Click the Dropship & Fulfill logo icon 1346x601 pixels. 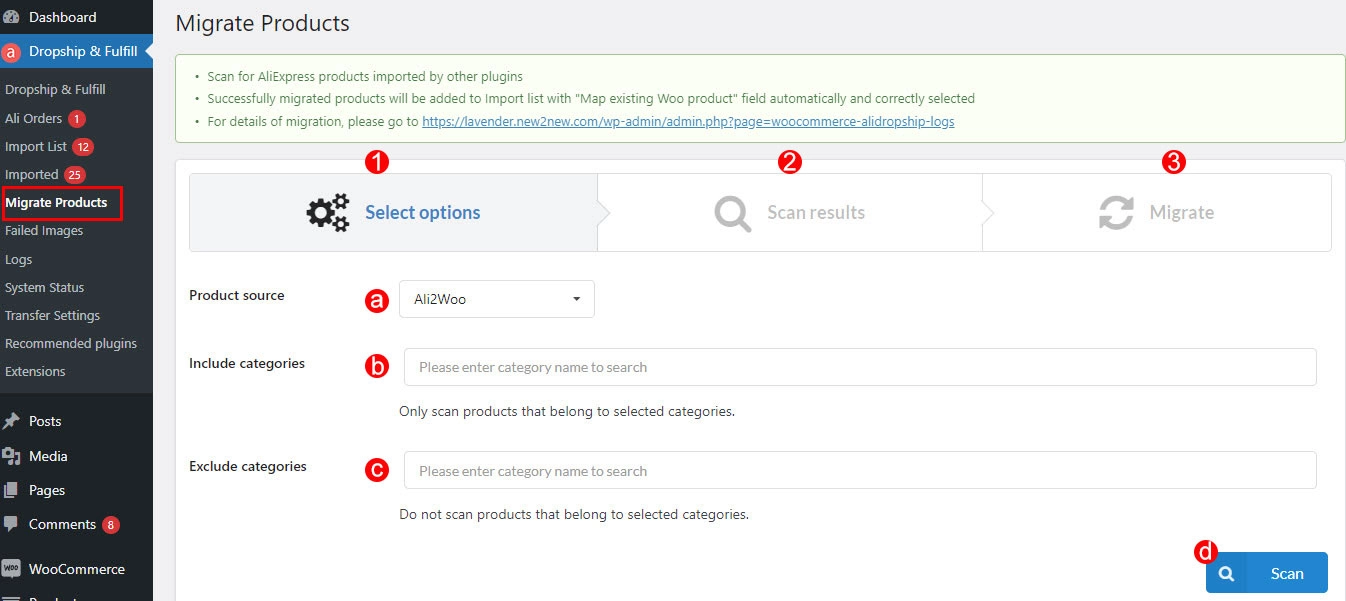[11, 51]
